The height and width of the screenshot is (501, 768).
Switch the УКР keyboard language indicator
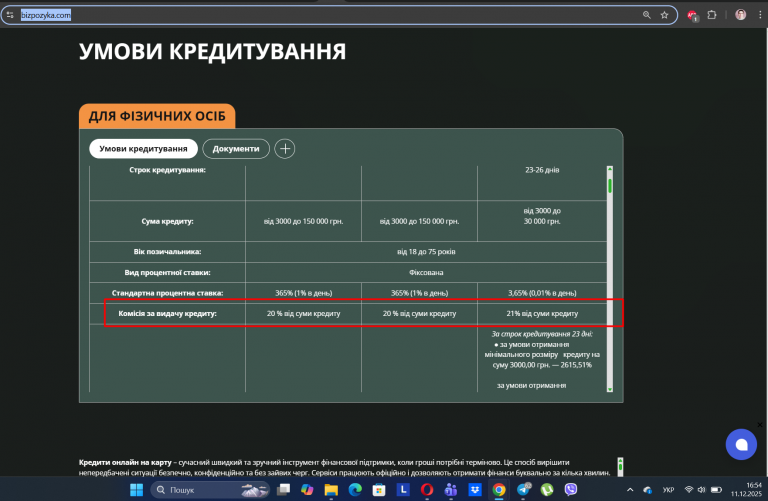click(x=668, y=490)
